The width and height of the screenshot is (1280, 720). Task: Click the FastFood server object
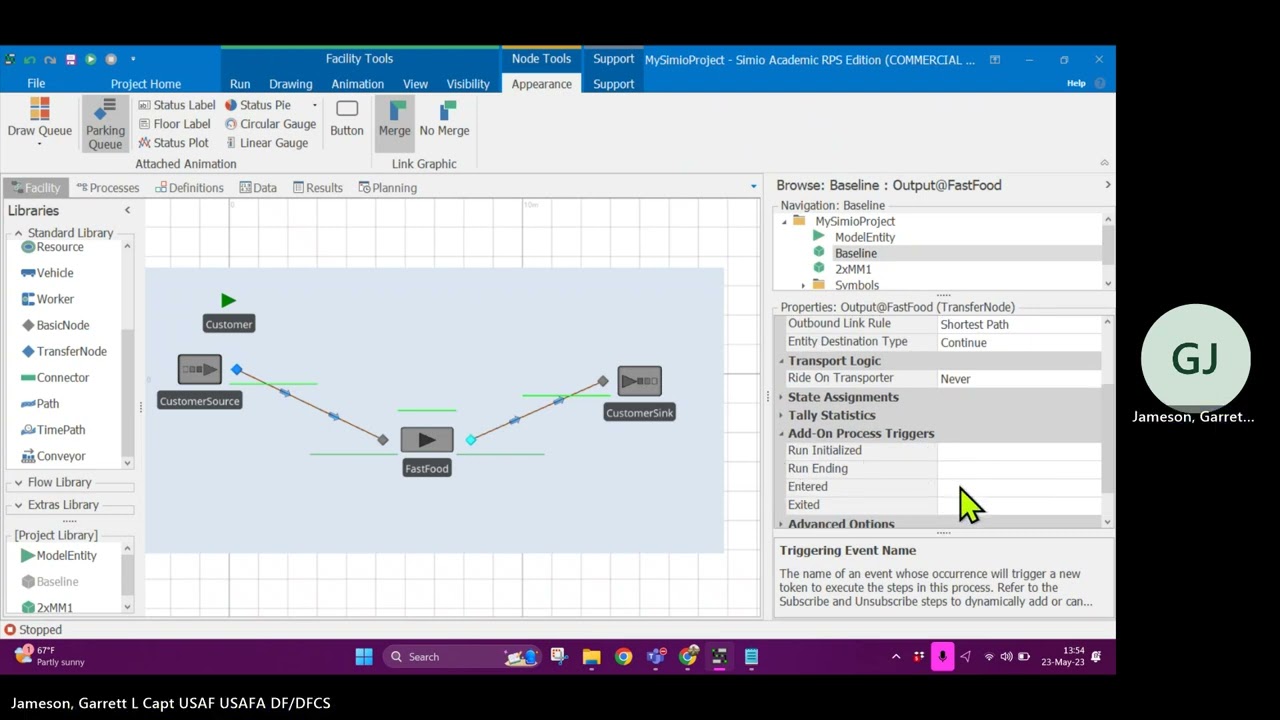click(427, 440)
